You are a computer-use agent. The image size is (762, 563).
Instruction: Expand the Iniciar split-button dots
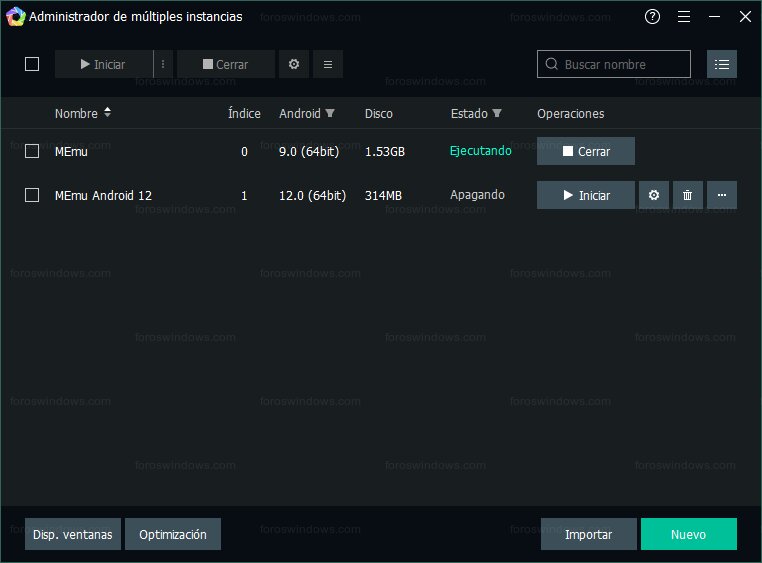click(x=163, y=64)
